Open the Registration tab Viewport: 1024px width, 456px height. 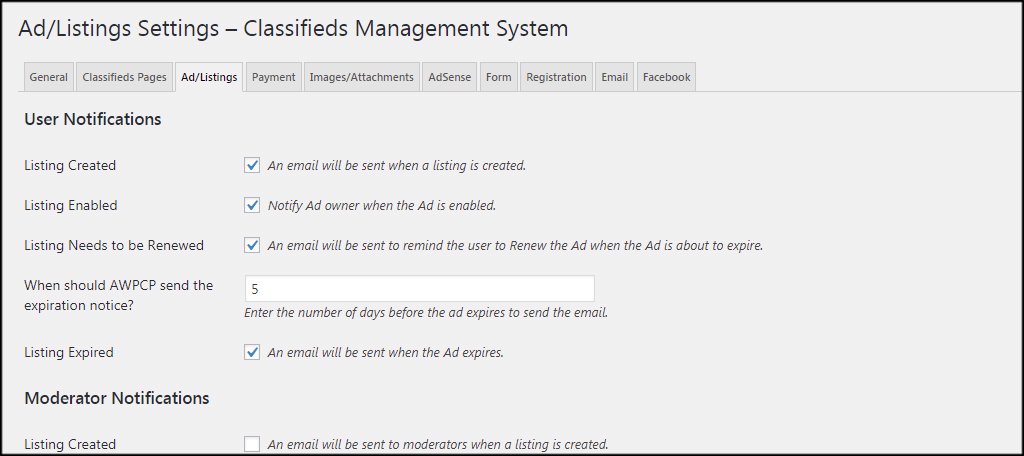pyautogui.click(x=556, y=77)
